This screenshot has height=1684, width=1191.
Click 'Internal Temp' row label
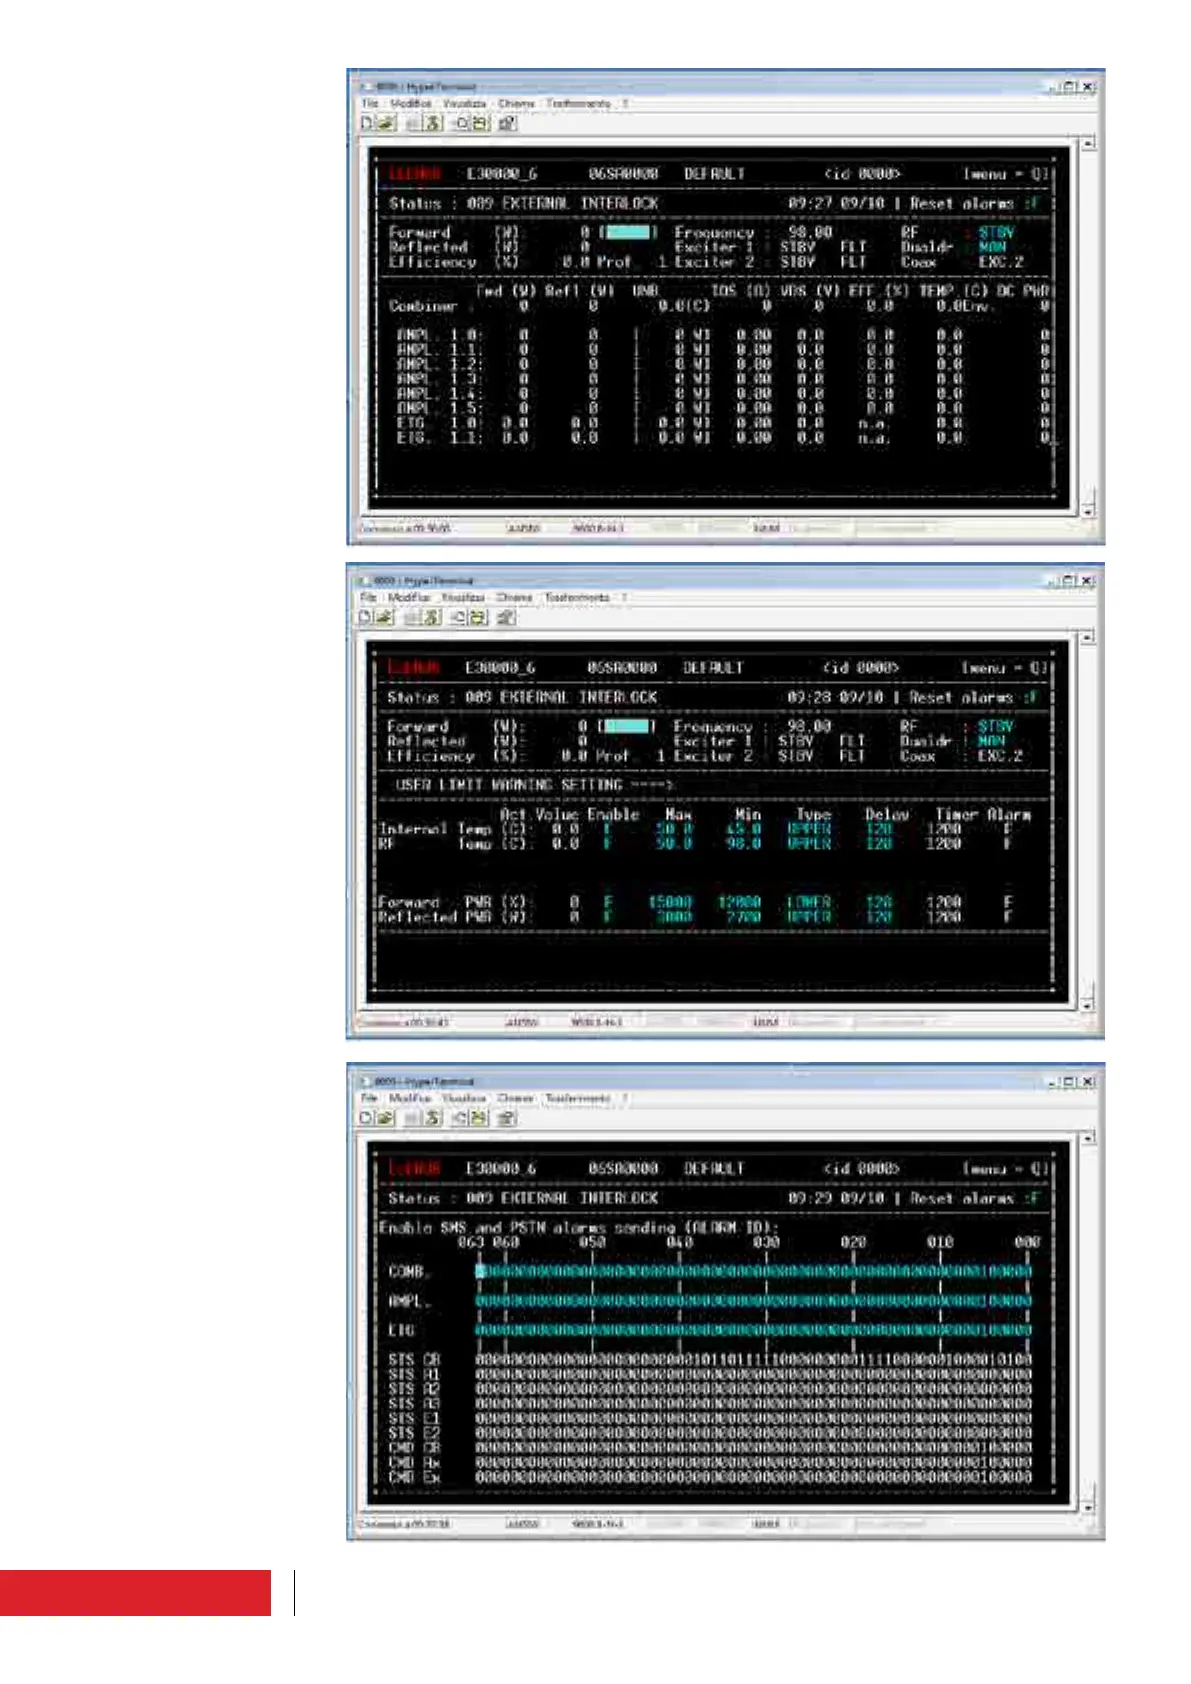coord(435,829)
